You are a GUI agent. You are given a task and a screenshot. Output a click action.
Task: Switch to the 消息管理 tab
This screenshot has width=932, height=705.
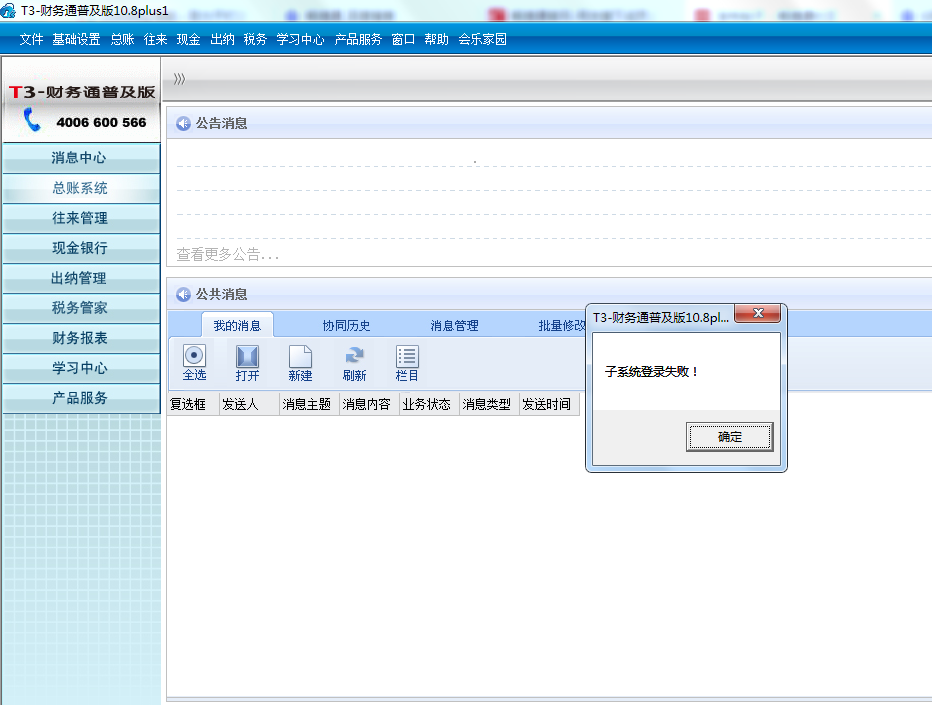tap(454, 326)
